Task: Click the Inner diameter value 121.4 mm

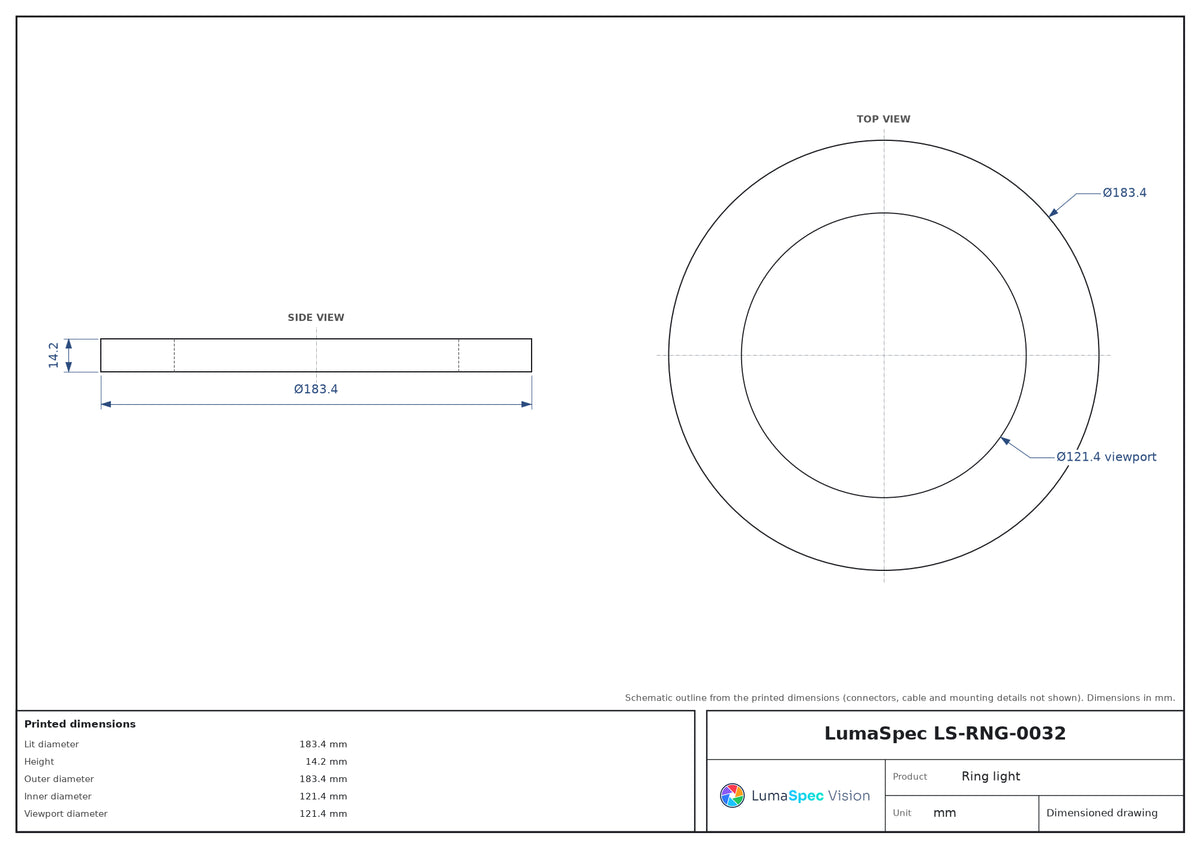Action: (x=323, y=797)
